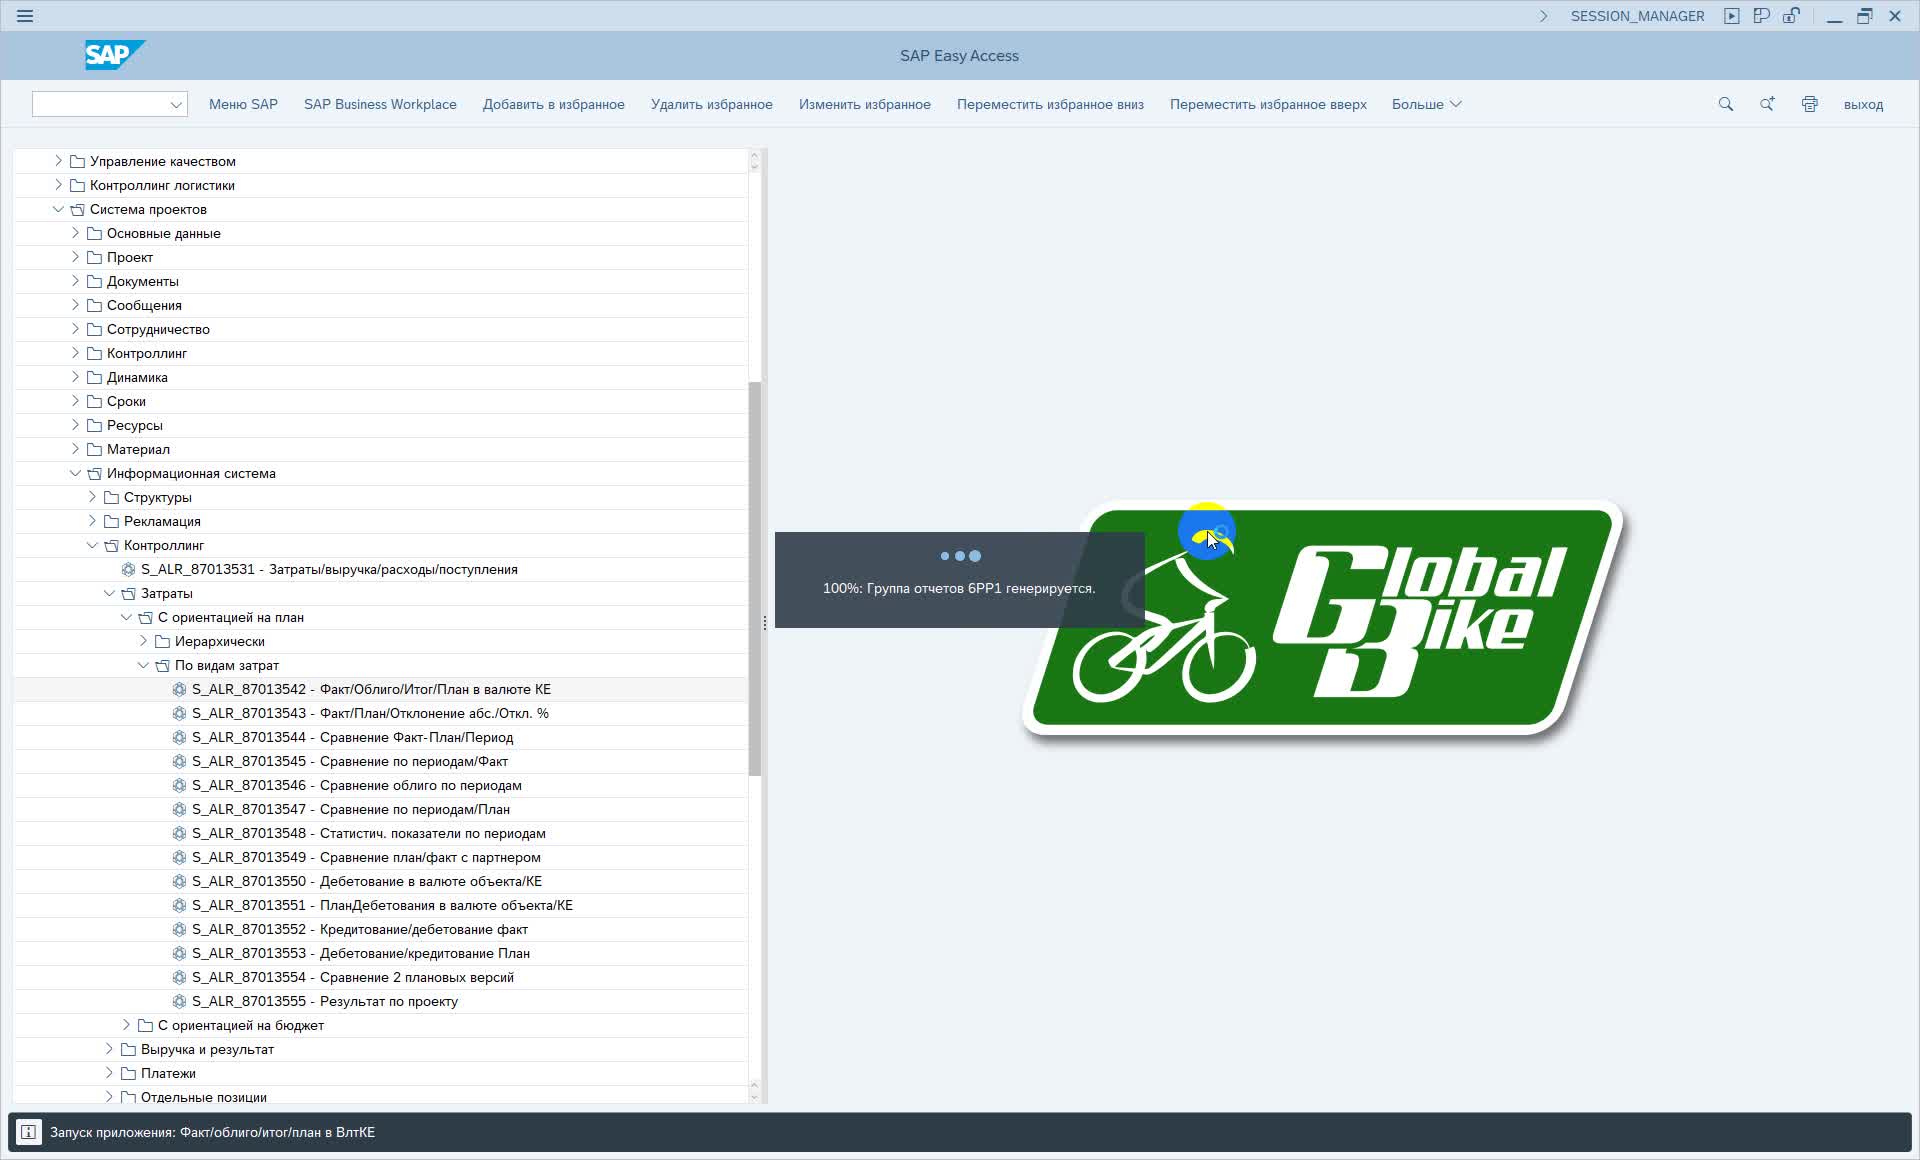Click gear icon of S_ALR_87013546 row

pos(180,785)
